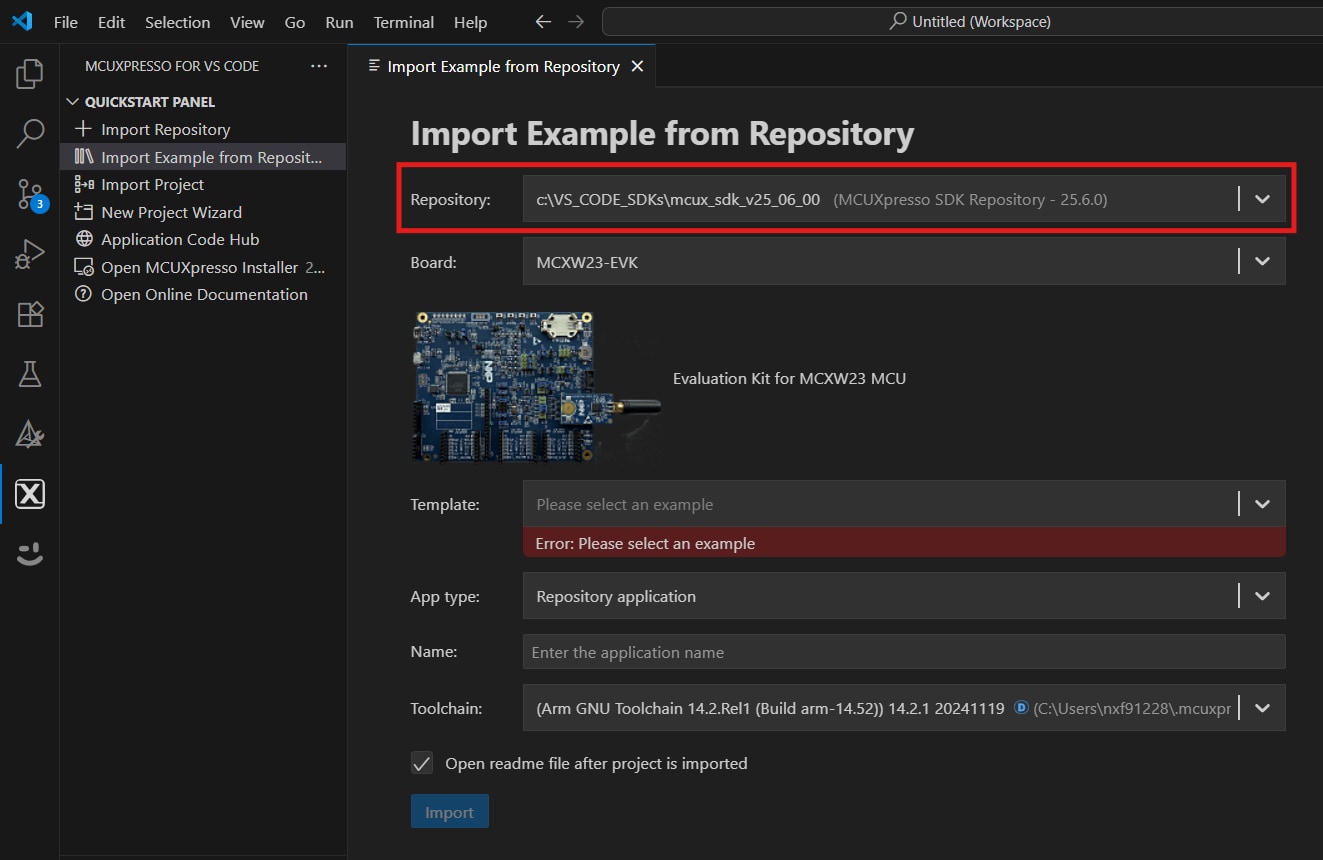The image size is (1323, 860).
Task: Uncheck Open readme file after import
Action: click(x=422, y=763)
